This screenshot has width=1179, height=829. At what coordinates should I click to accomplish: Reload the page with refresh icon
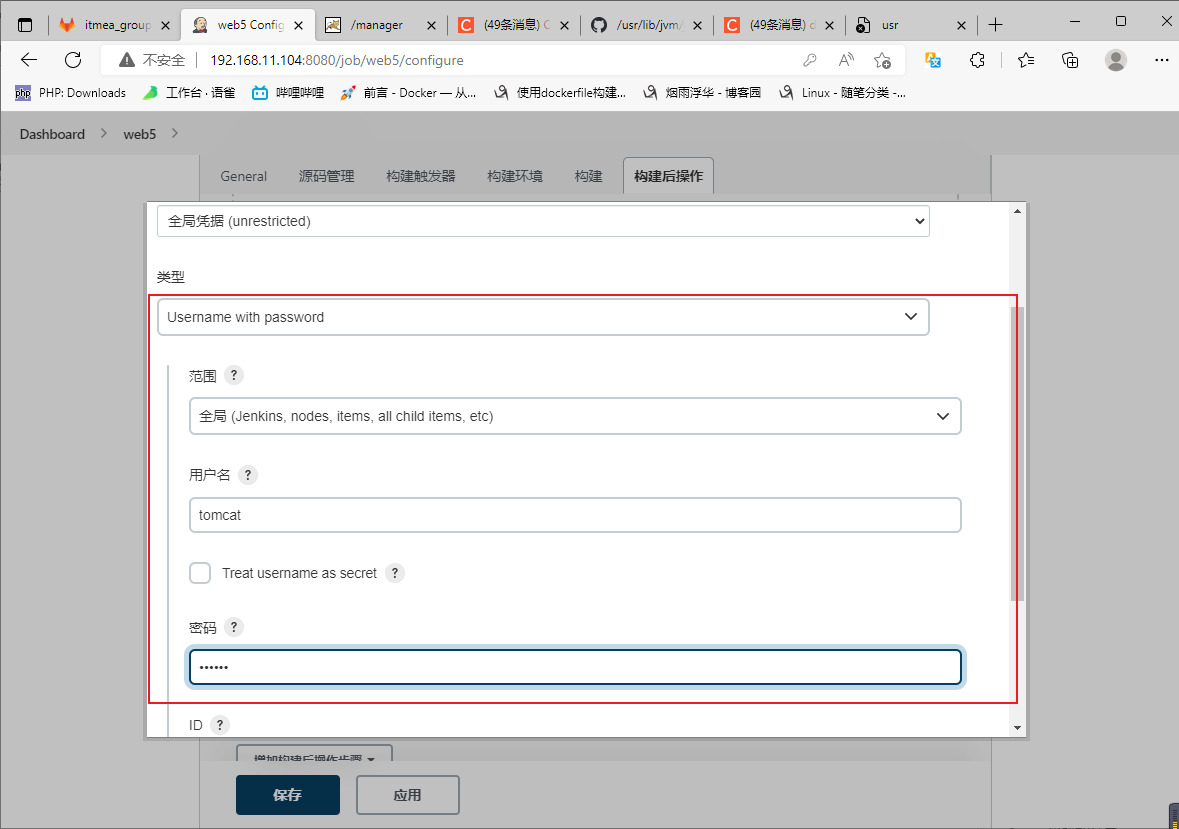(x=73, y=60)
